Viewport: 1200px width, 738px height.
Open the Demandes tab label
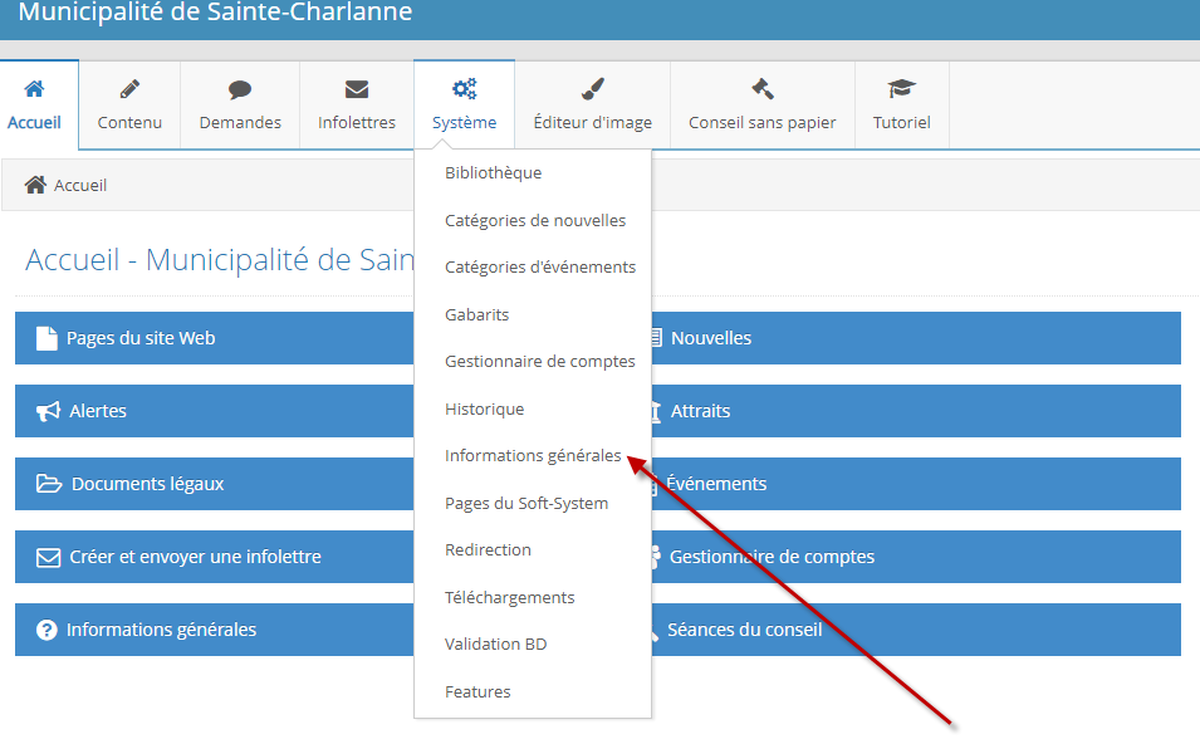(x=240, y=123)
